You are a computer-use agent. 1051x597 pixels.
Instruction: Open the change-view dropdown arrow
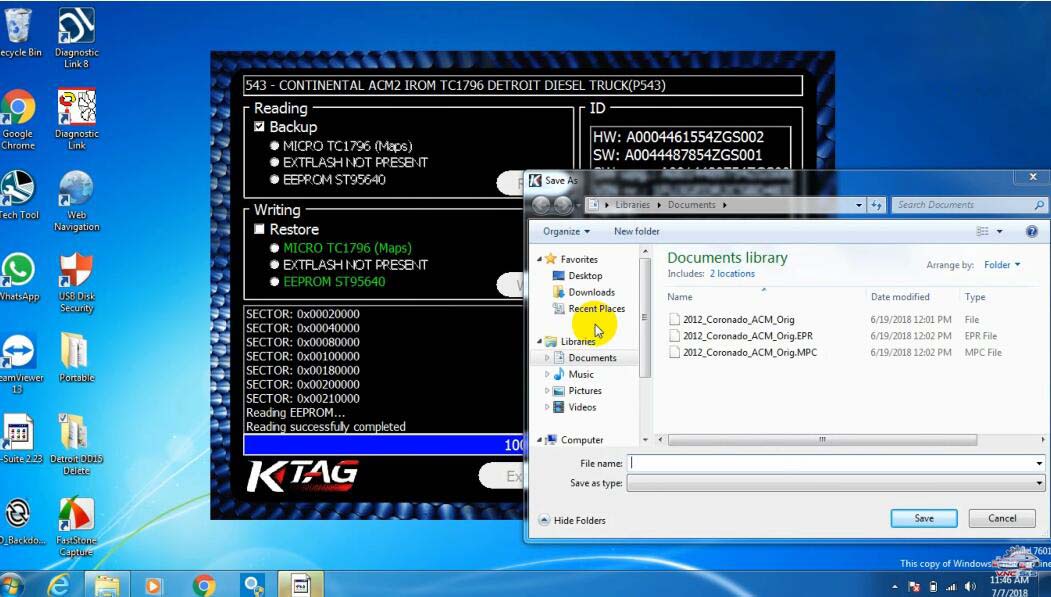999,231
